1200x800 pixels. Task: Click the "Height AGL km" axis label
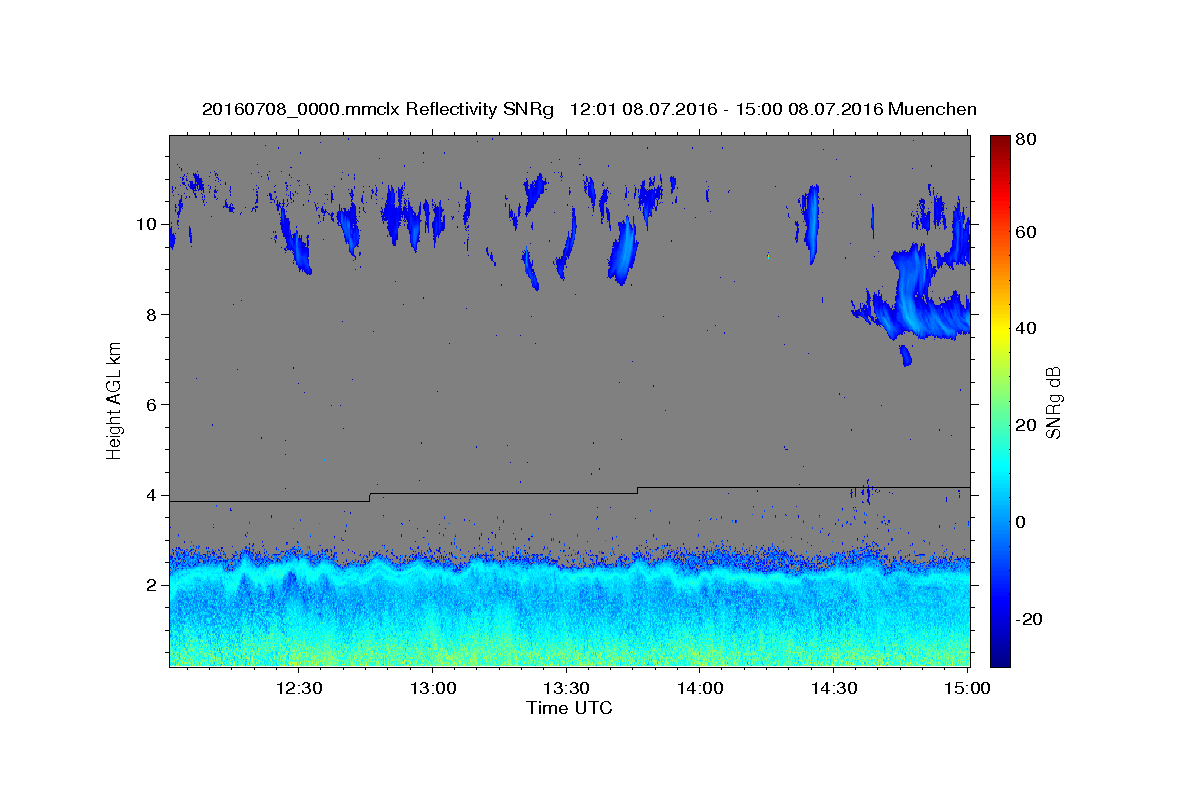(x=114, y=401)
